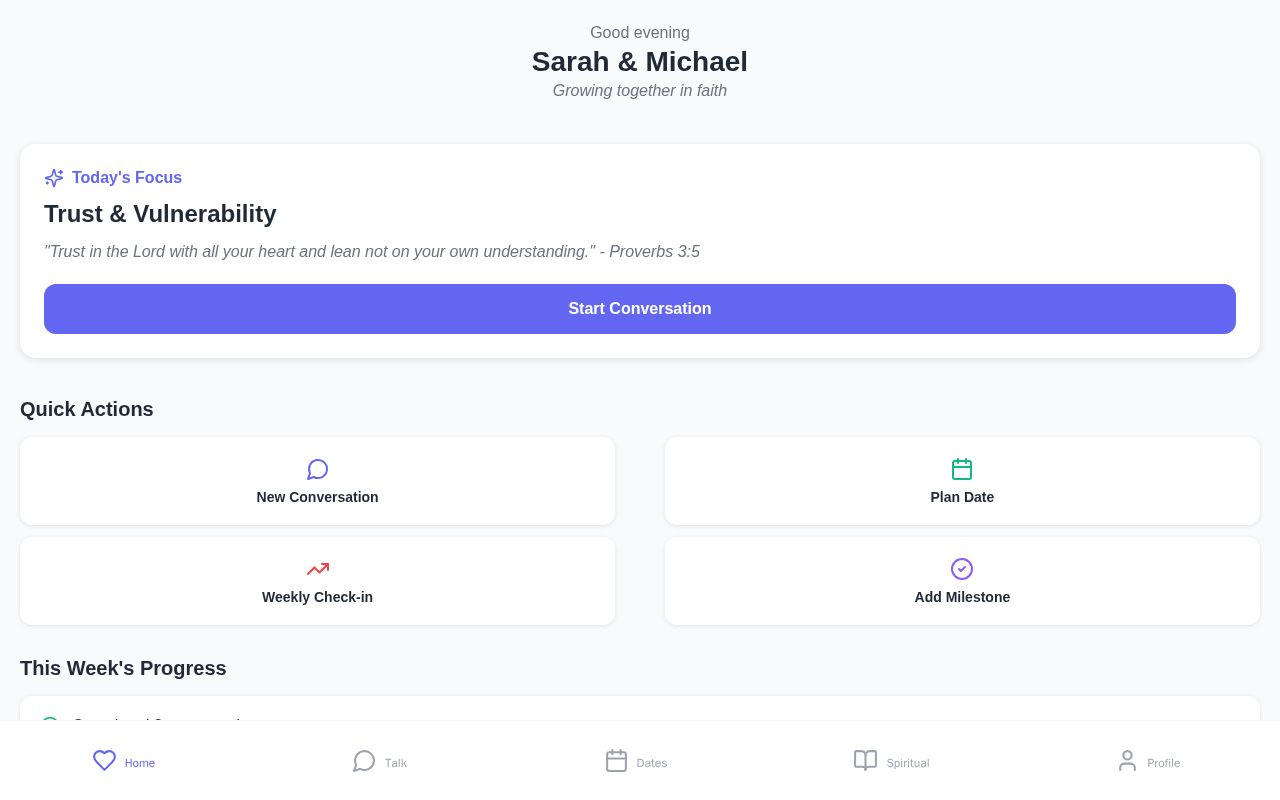Click the sparkle icon beside Today's Focus
The height and width of the screenshot is (800, 1280).
(x=54, y=178)
